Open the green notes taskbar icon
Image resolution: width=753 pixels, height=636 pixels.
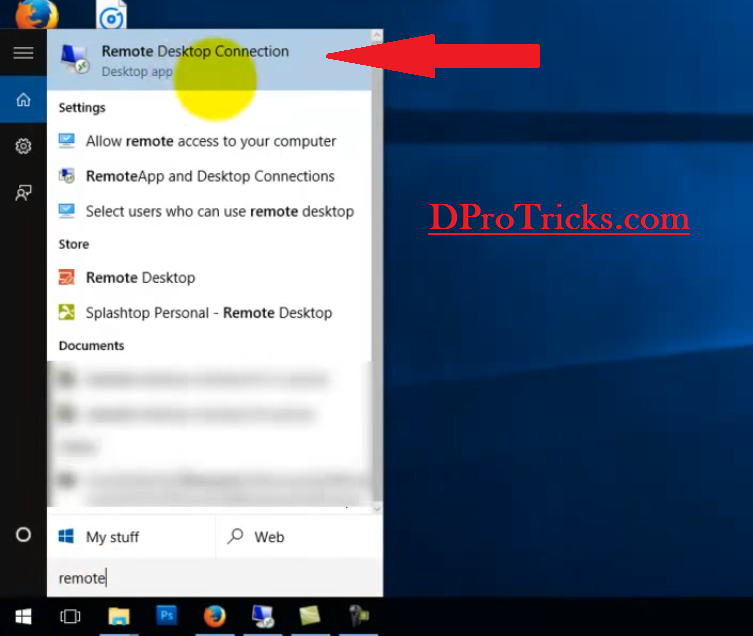pyautogui.click(x=310, y=616)
